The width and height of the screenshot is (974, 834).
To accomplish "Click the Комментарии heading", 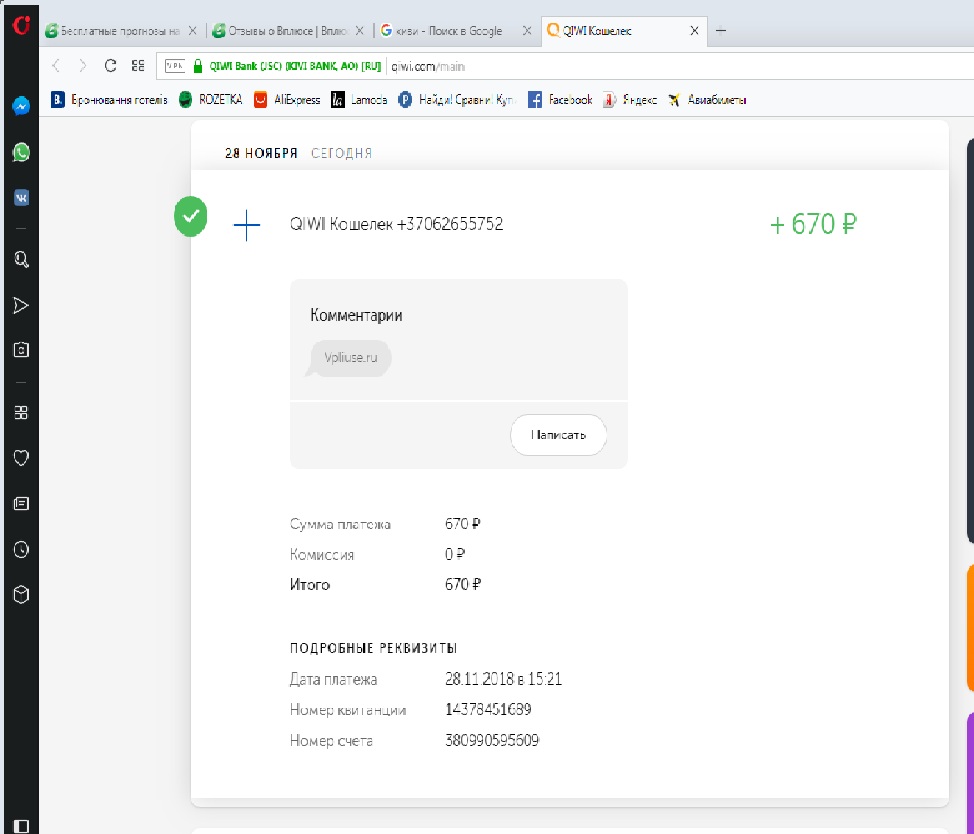I will pyautogui.click(x=356, y=315).
